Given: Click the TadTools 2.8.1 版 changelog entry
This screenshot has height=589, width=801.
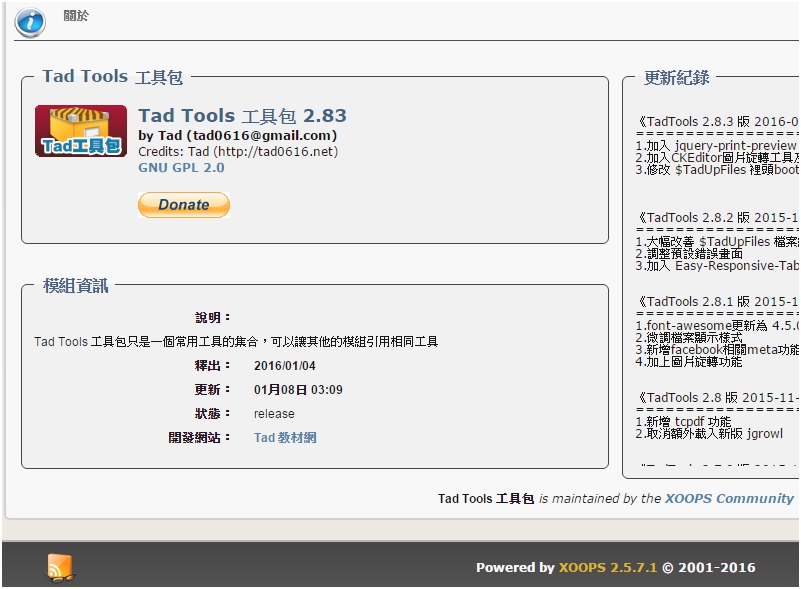Looking at the screenshot, I should 717,301.
